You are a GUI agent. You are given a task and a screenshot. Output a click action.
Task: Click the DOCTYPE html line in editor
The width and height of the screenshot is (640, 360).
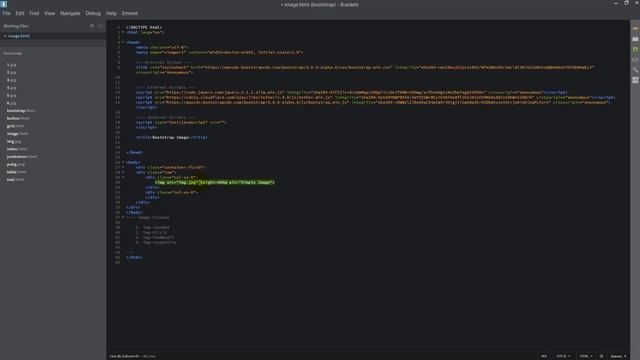pyautogui.click(x=144, y=27)
